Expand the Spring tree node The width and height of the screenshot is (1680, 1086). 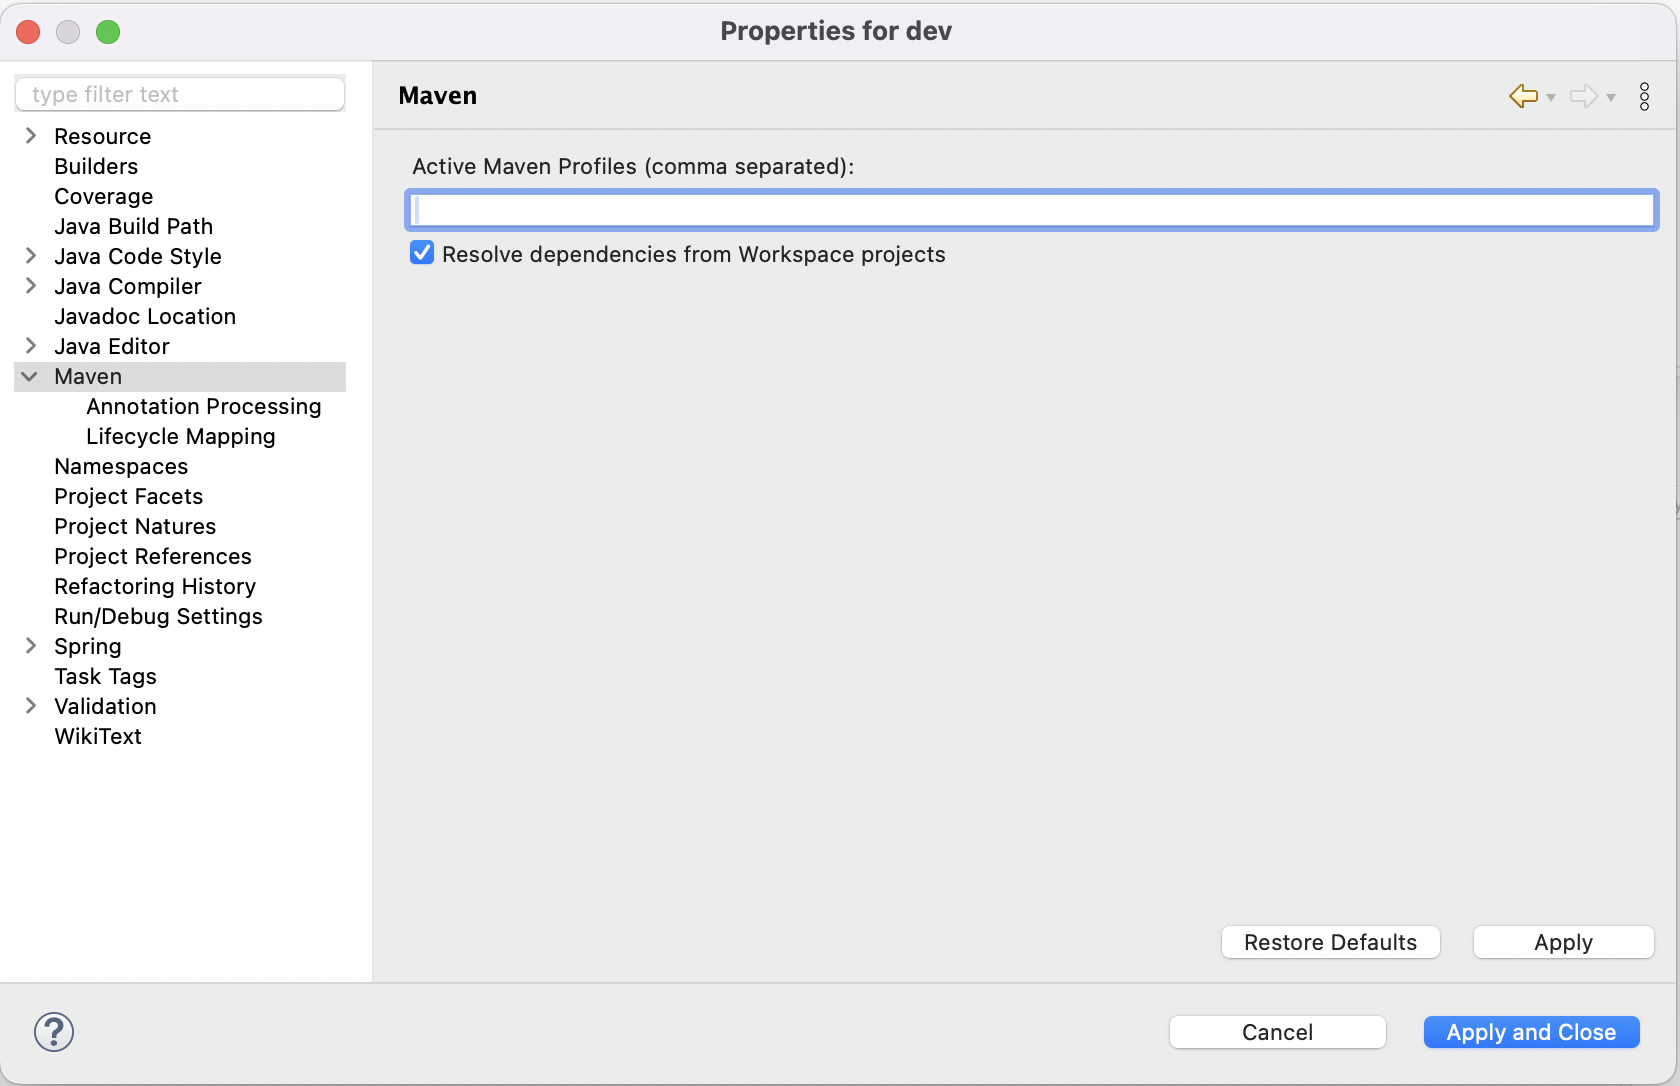(x=31, y=646)
